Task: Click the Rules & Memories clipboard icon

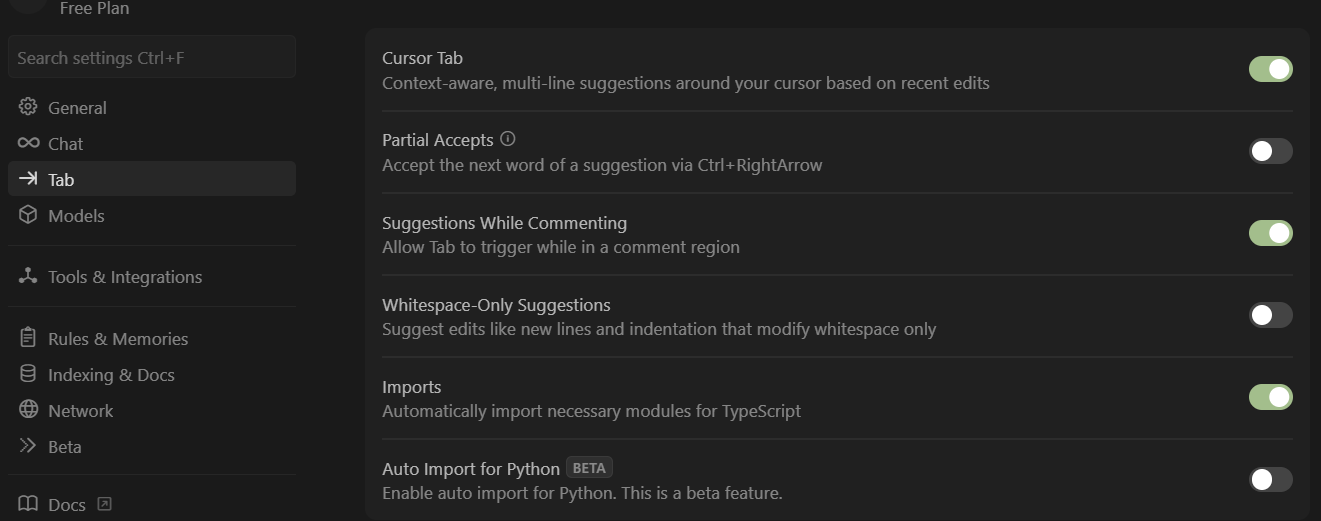Action: (x=28, y=338)
